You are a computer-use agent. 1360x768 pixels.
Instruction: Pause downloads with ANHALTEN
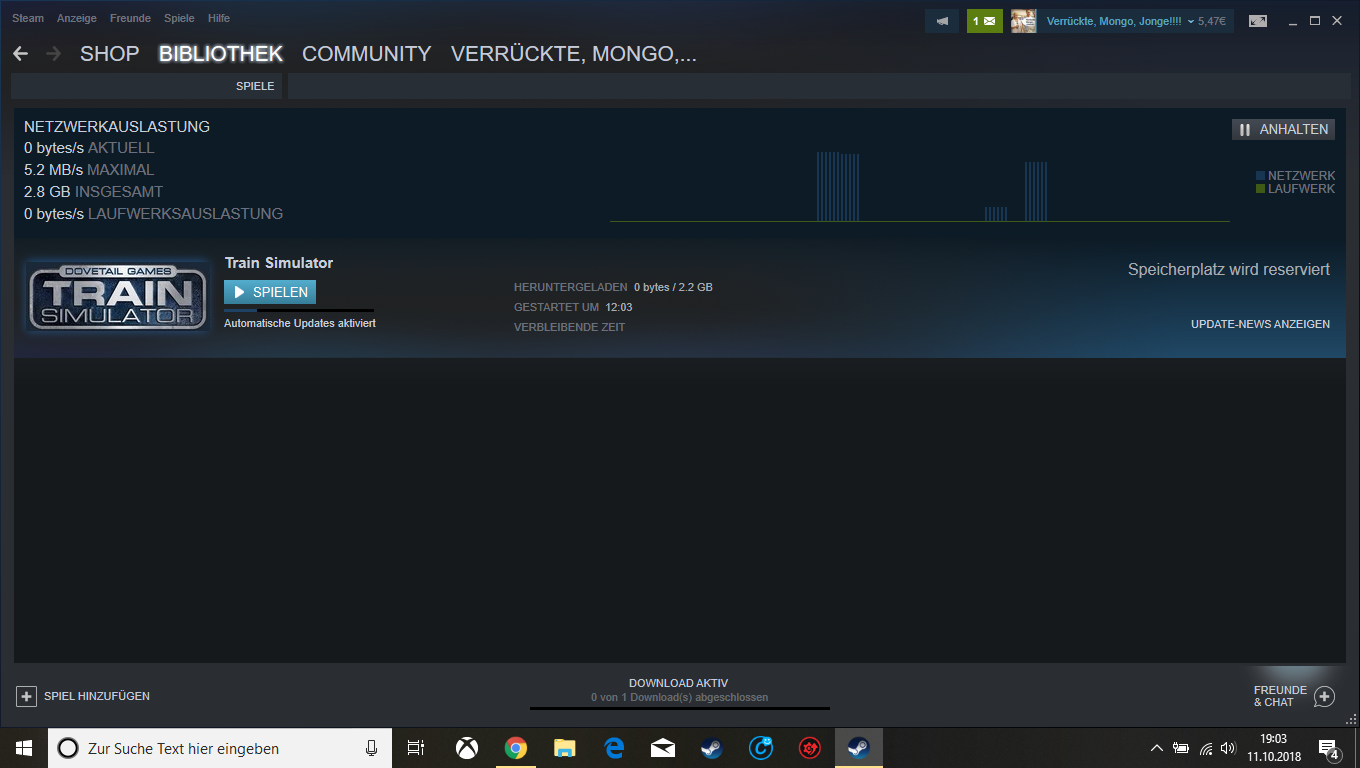(1284, 129)
